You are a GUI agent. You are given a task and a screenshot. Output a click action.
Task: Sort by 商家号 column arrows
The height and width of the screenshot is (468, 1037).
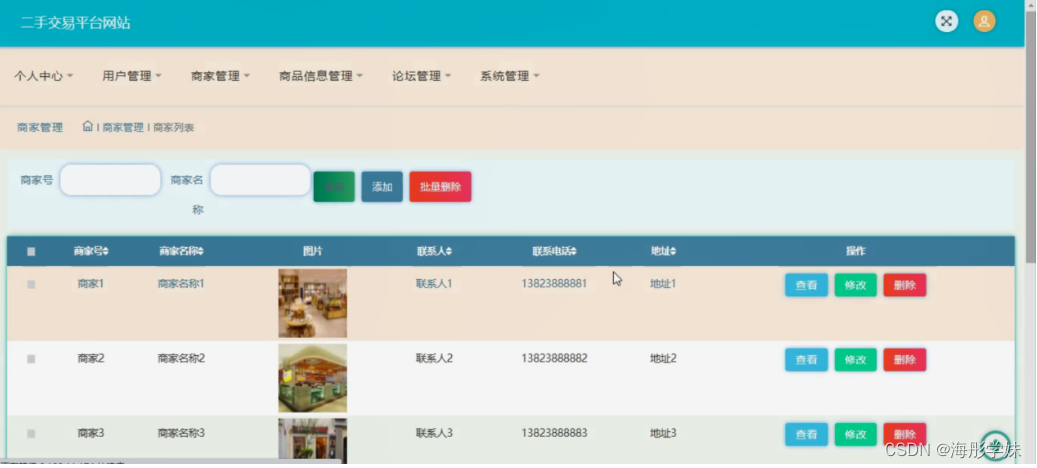pos(106,251)
